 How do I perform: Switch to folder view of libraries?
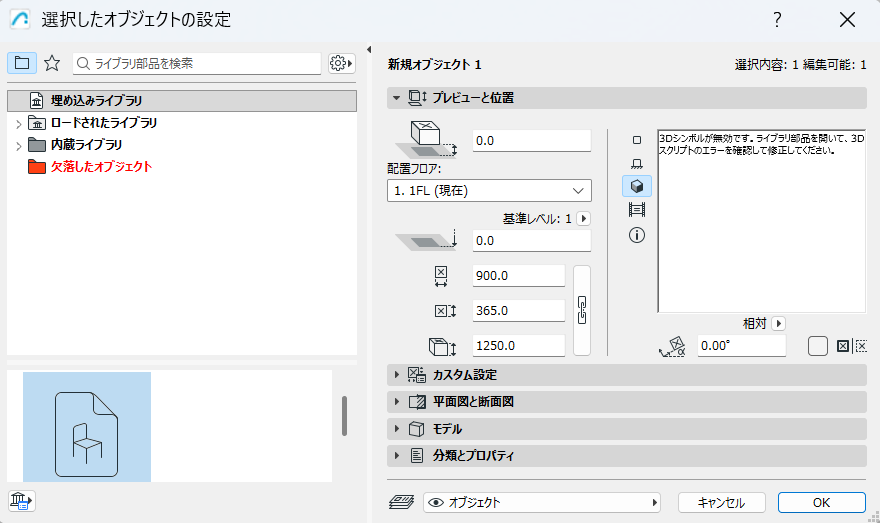[x=22, y=63]
